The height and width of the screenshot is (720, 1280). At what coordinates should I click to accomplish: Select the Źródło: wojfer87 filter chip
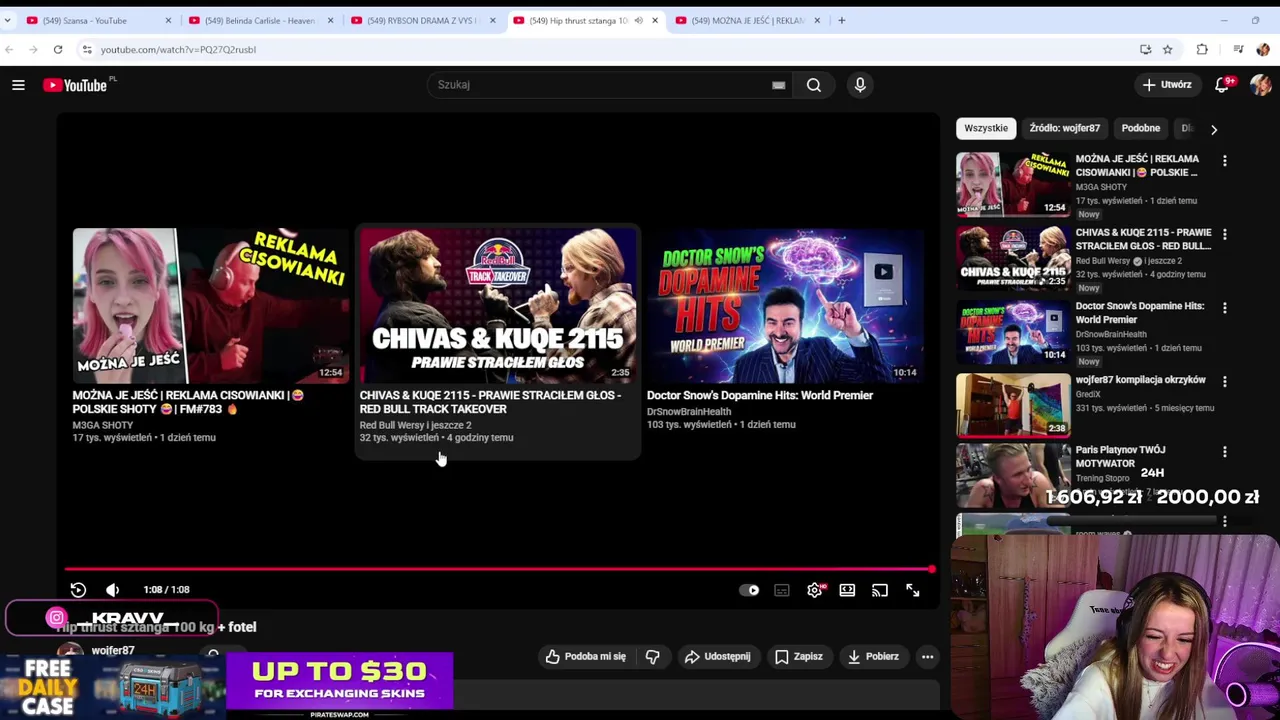1064,128
